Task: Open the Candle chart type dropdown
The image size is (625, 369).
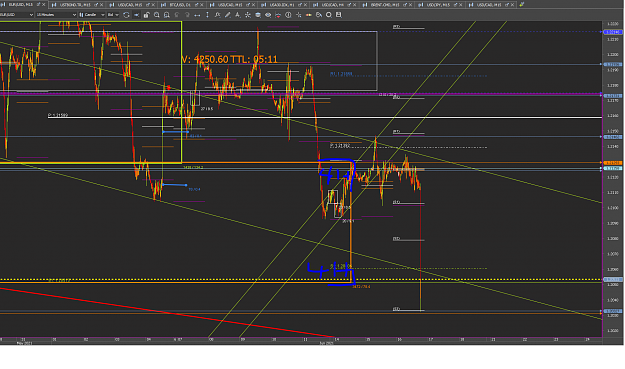Action: [x=92, y=15]
